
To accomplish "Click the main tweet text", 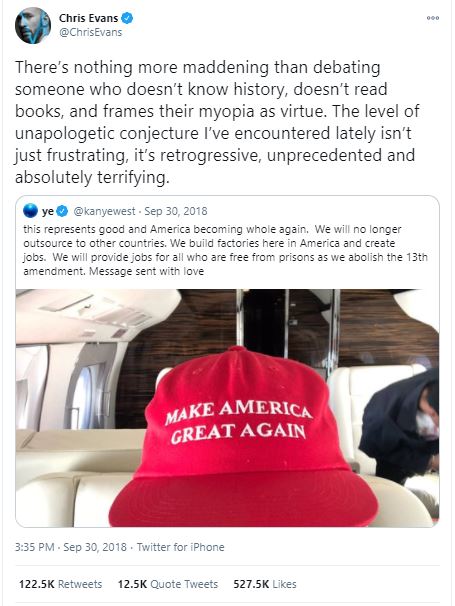I will point(217,122).
